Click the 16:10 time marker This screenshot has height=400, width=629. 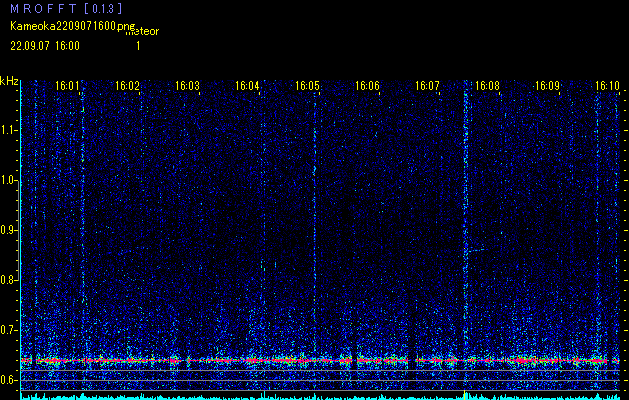click(607, 86)
